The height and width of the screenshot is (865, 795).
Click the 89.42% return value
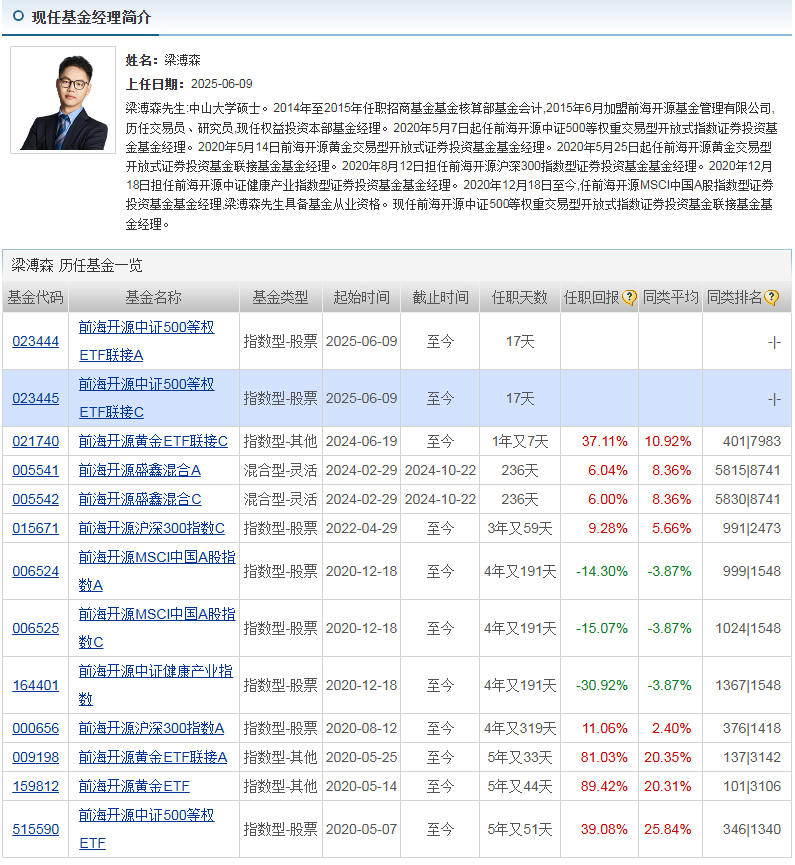pos(604,786)
